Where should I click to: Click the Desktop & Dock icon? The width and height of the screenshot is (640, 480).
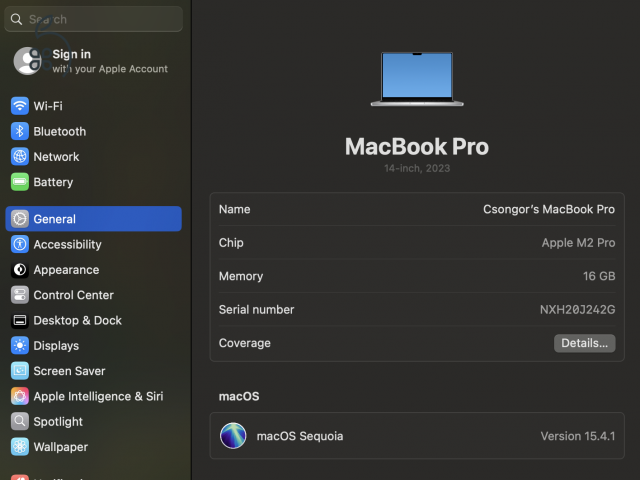click(20, 320)
